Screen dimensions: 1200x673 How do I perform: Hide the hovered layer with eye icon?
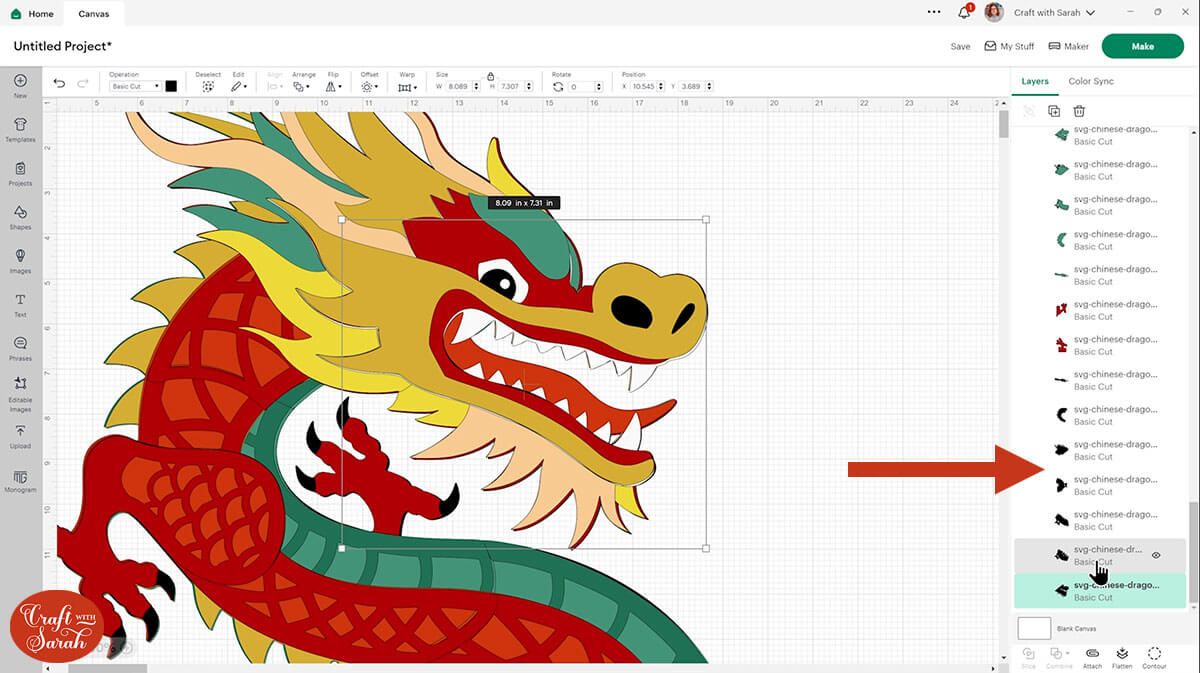1156,555
